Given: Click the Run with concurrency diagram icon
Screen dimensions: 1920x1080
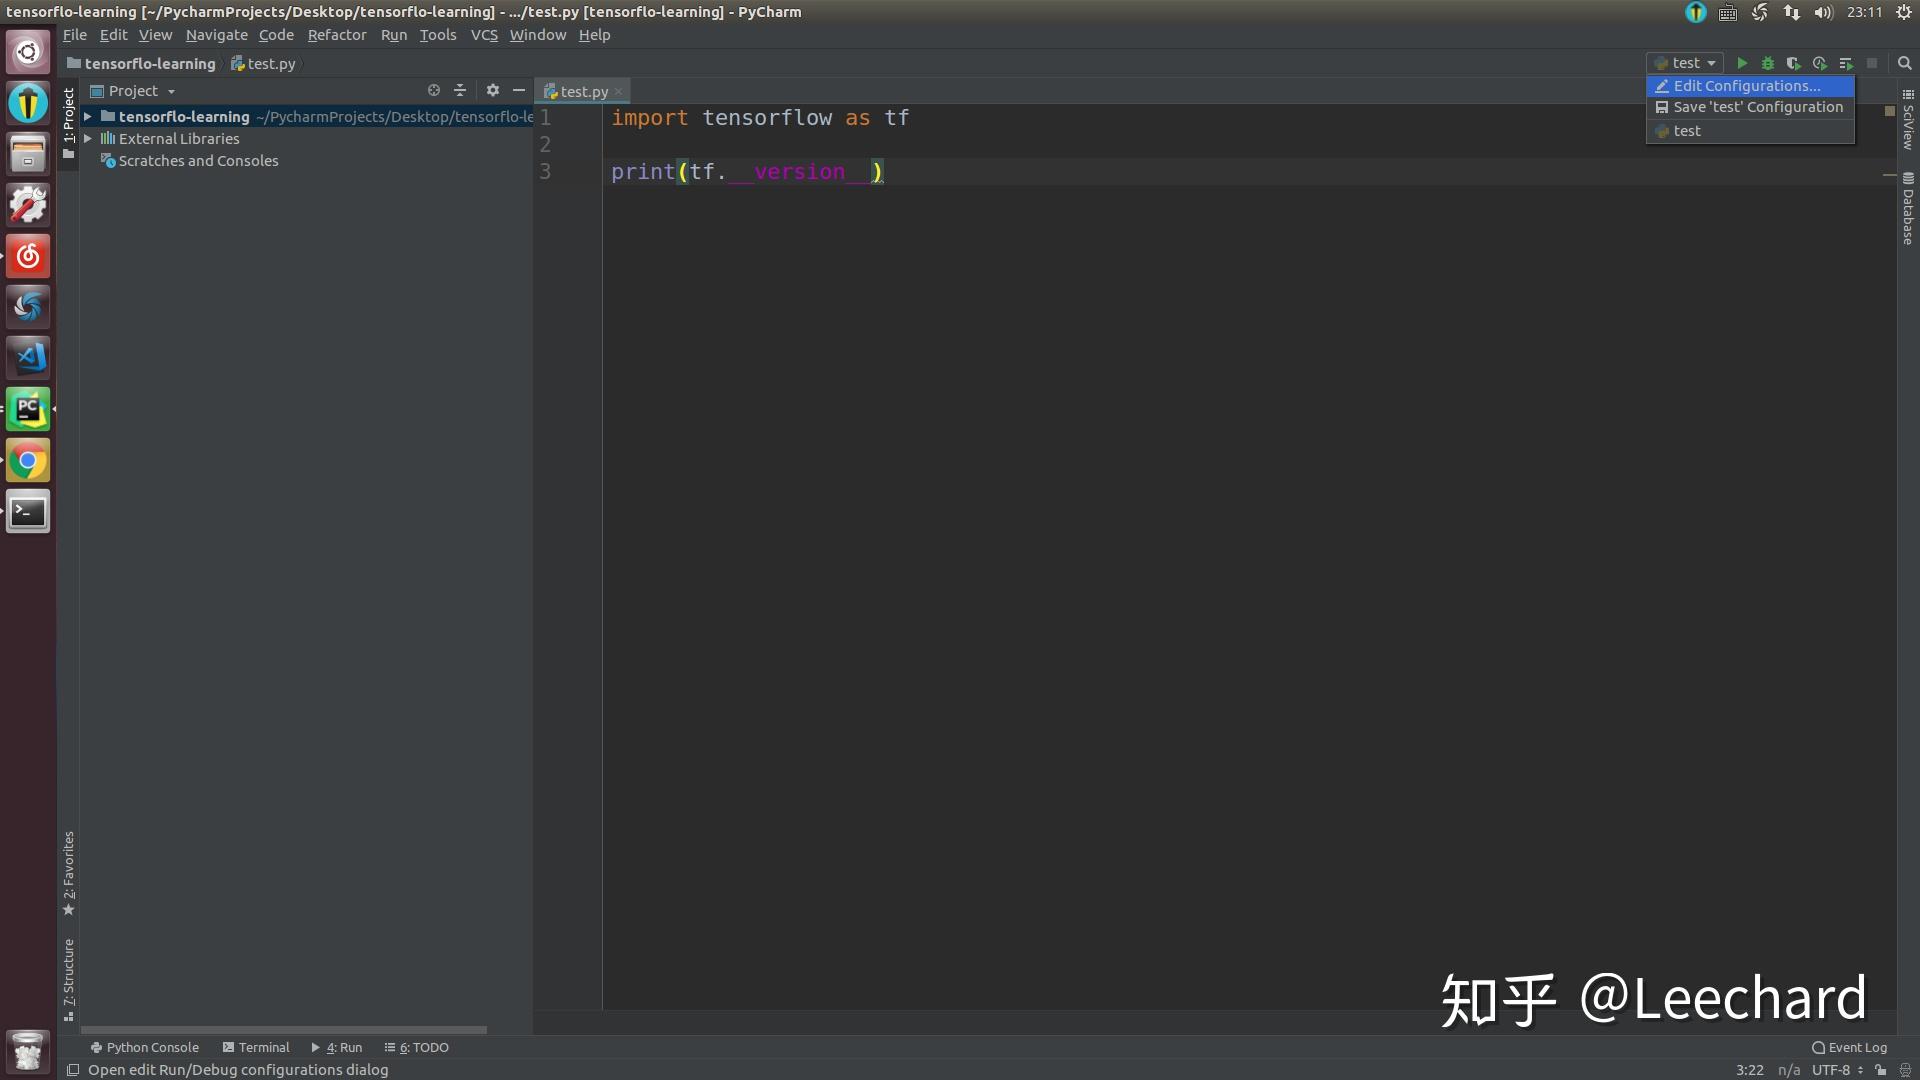Looking at the screenshot, I should click(x=1846, y=63).
